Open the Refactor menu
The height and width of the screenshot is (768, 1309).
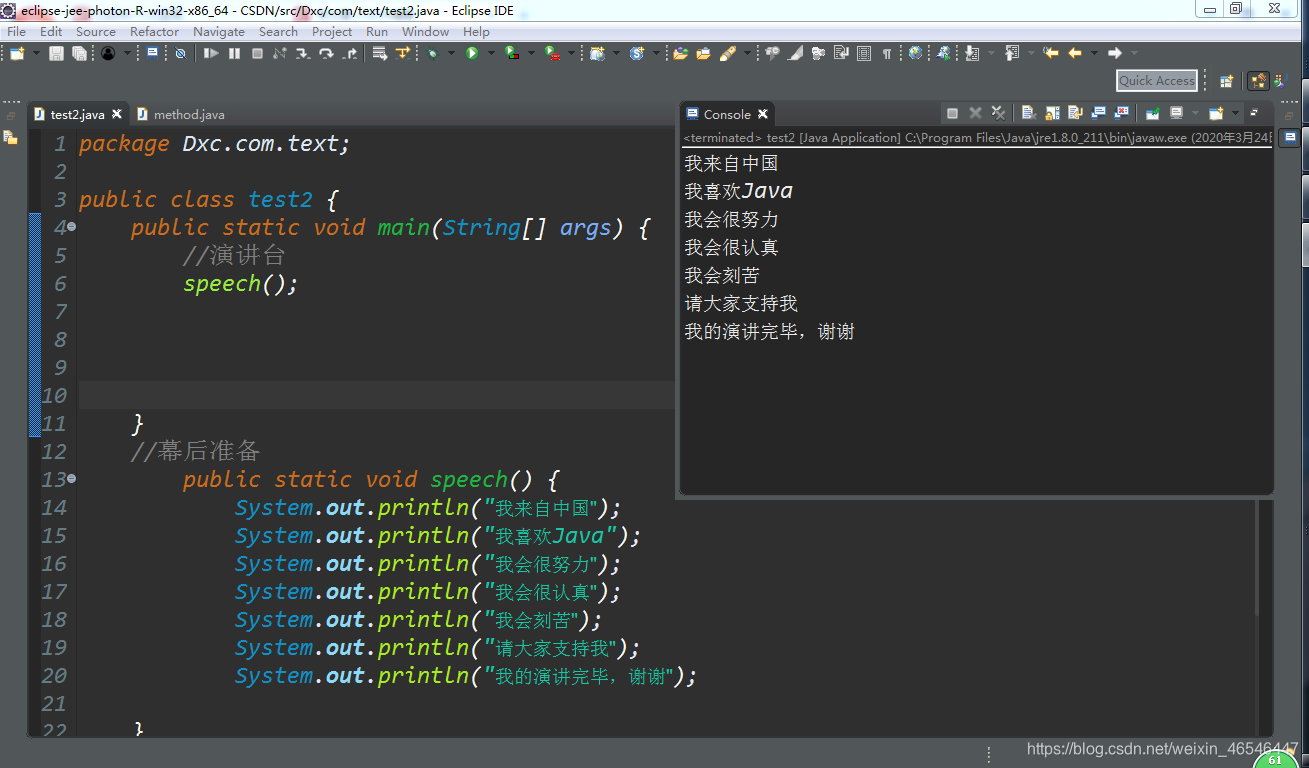(154, 31)
